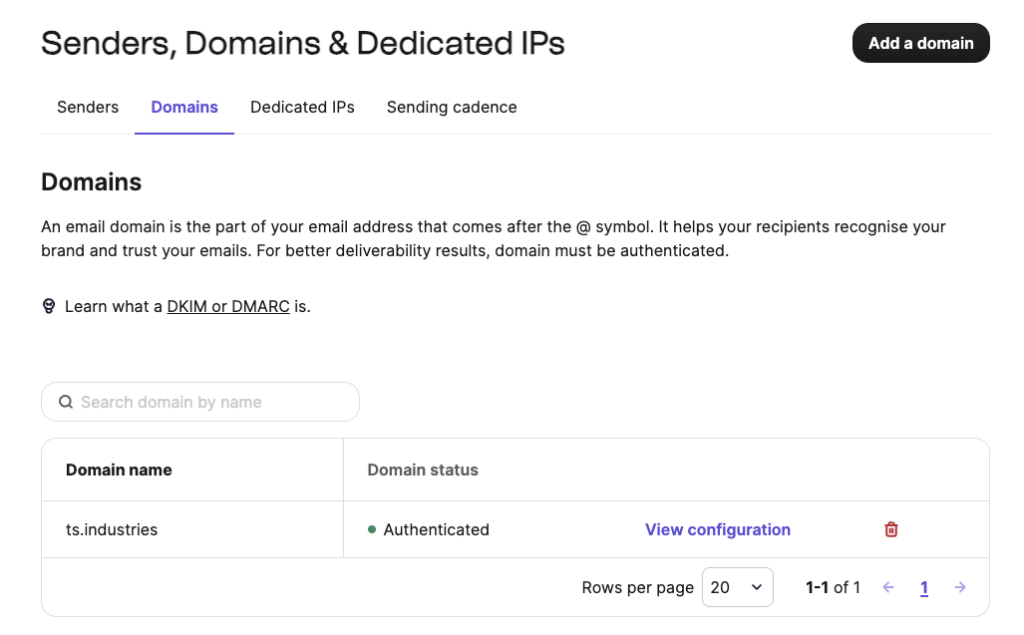Switch to the Sending cadence tab
This screenshot has width=1024, height=635.
tap(451, 107)
